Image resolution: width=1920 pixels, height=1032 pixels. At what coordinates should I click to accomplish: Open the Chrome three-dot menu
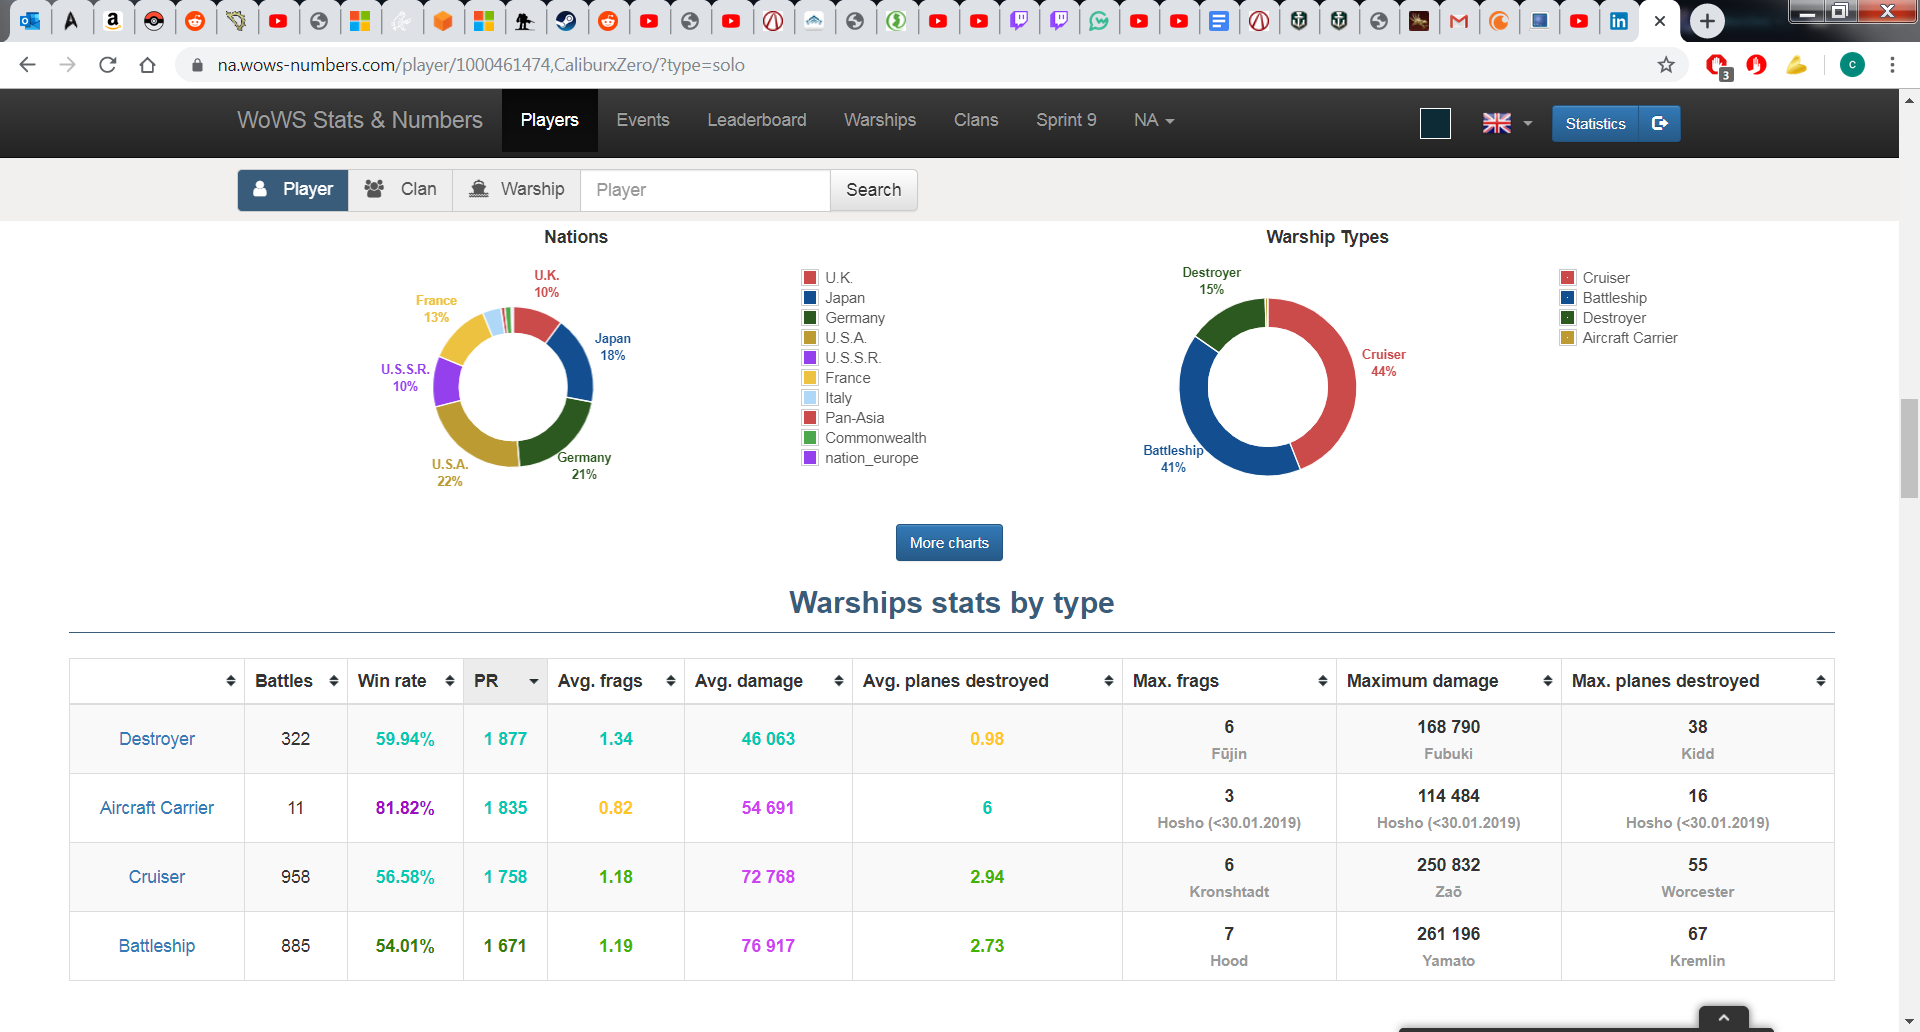[1892, 65]
